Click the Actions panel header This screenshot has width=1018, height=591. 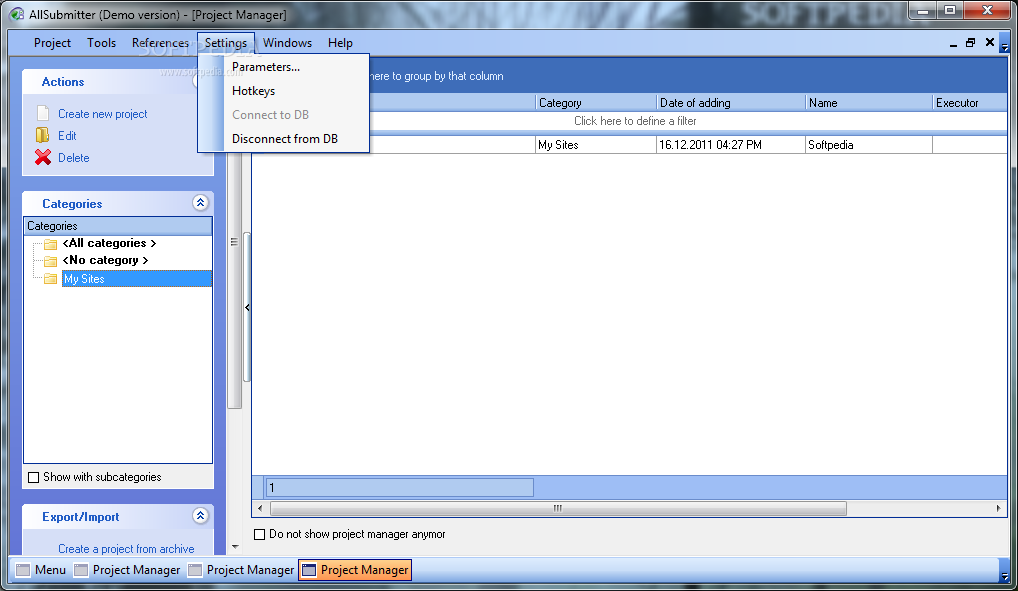pos(109,82)
